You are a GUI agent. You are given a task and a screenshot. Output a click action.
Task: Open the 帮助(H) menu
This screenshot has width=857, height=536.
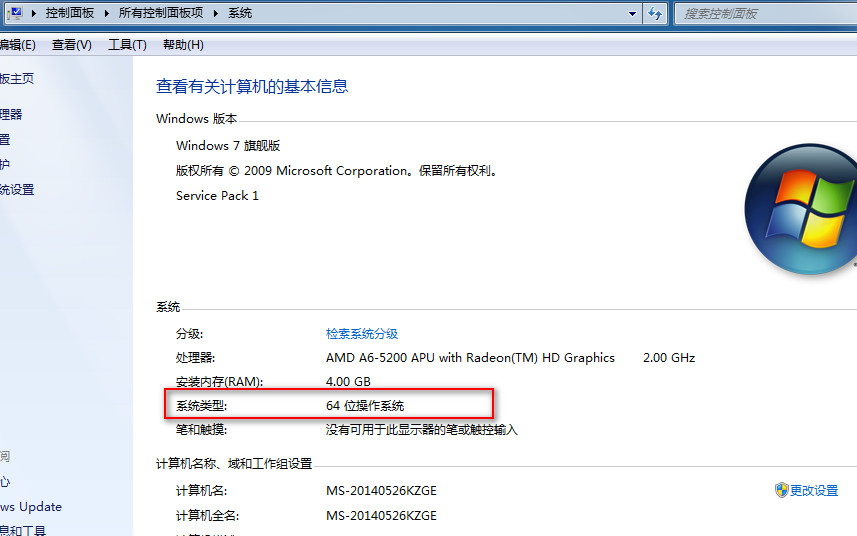(183, 45)
